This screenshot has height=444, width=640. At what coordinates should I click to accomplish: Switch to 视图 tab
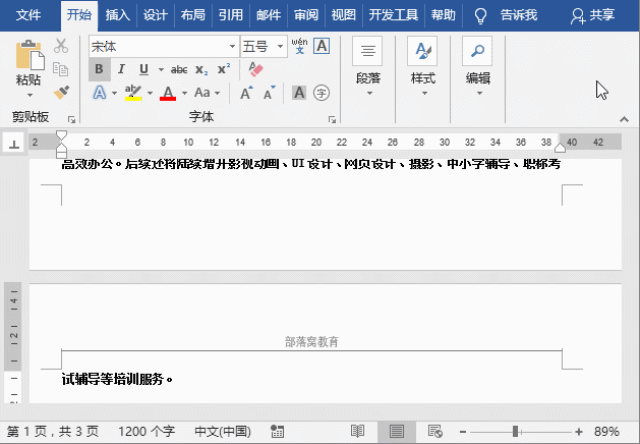(343, 15)
